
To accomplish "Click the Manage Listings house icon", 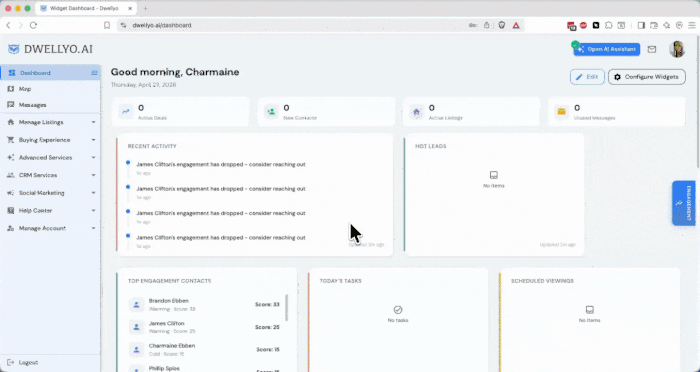I will point(11,122).
